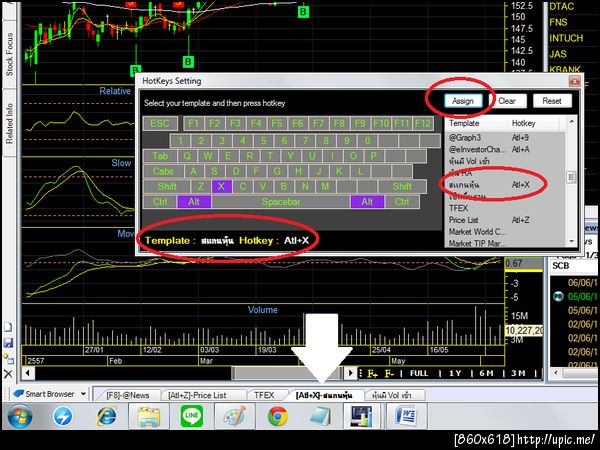The height and width of the screenshot is (450, 600).
Task: Click the new document icon on left toolbar
Action: (x=8, y=327)
